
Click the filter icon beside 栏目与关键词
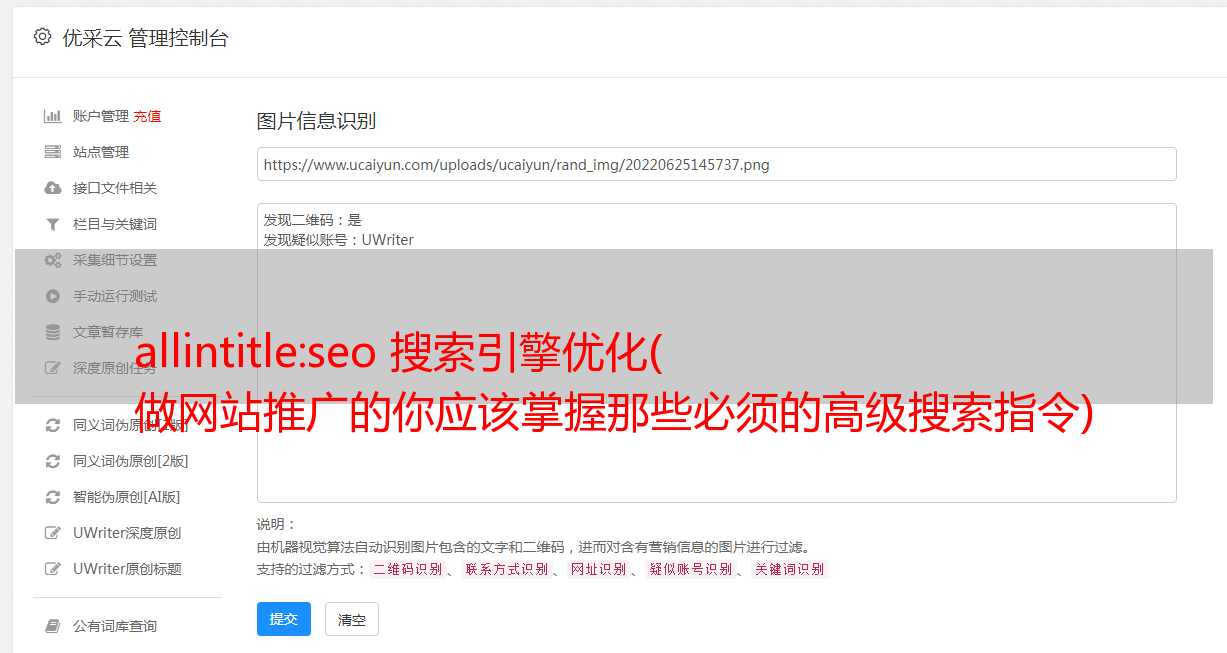tap(53, 224)
